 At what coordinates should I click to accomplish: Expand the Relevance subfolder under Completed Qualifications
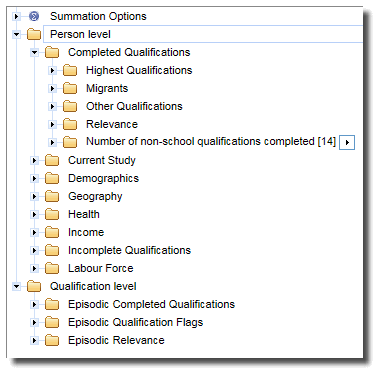[52, 124]
